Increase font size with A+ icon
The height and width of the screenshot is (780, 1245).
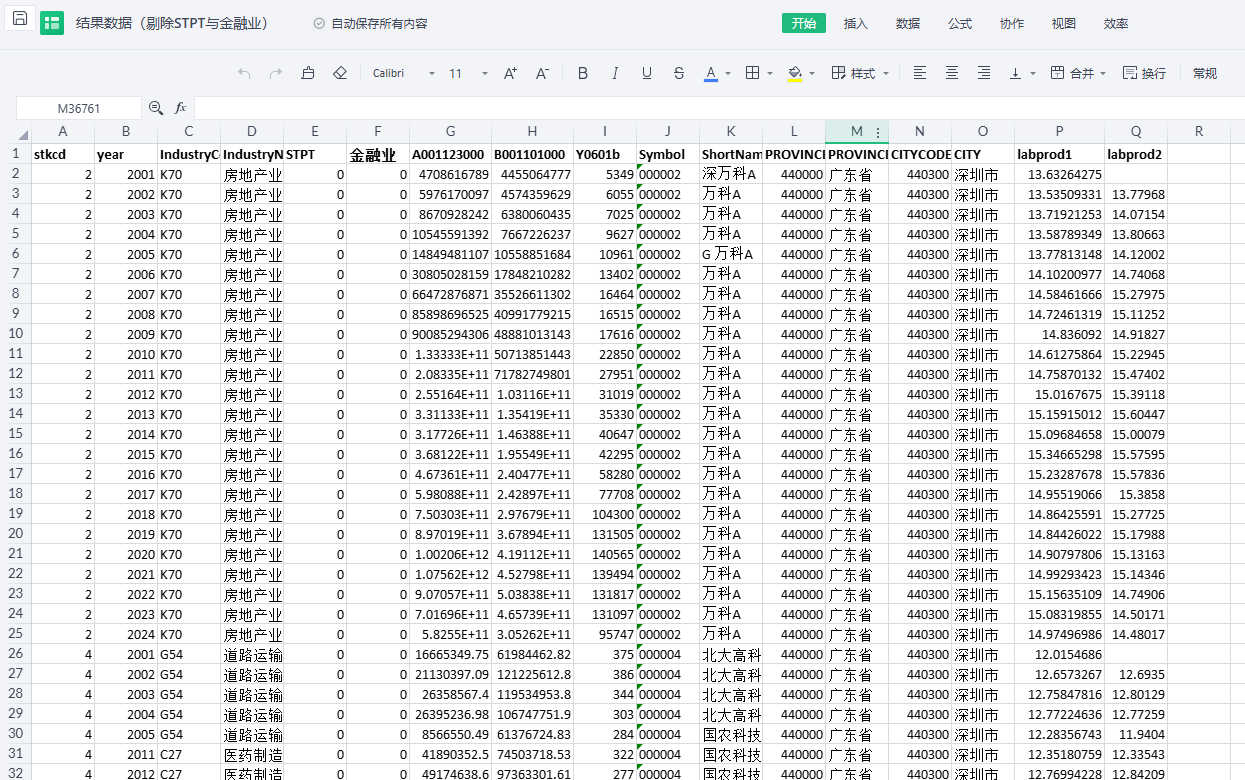point(510,73)
